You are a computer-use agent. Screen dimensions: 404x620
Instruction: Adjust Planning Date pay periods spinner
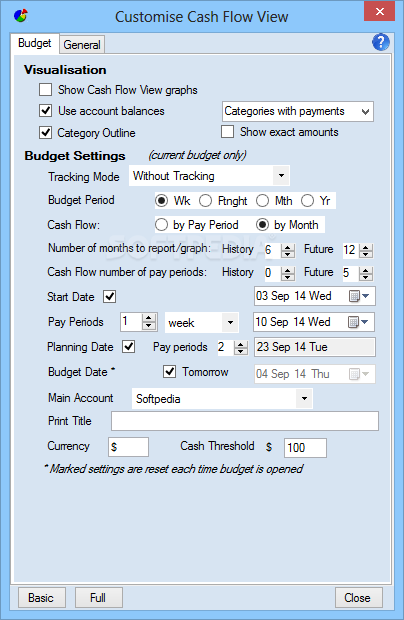coord(240,348)
